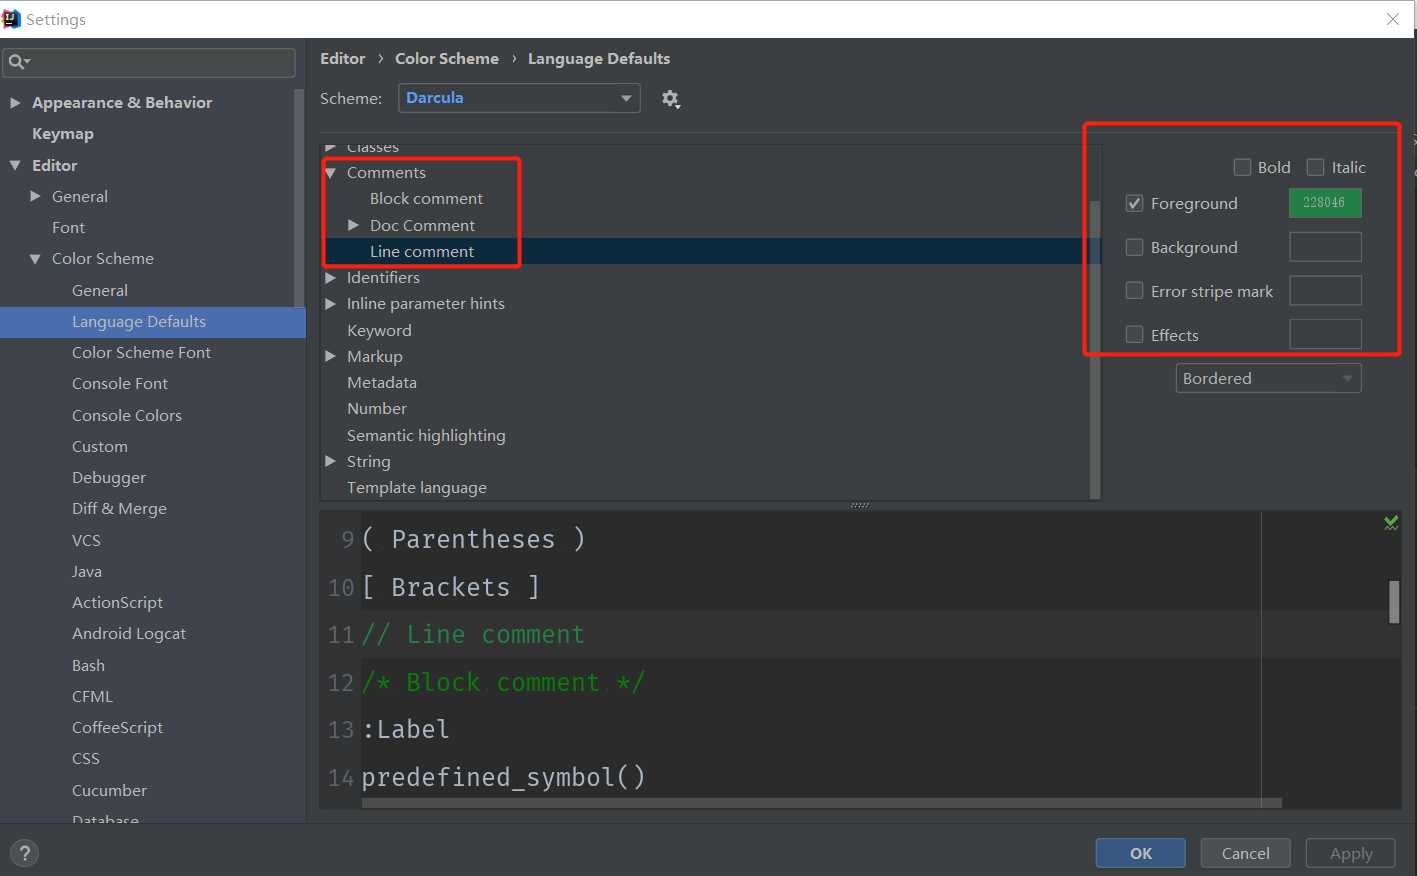Select Keyword in attribute list
The width and height of the screenshot is (1417, 876).
point(379,330)
